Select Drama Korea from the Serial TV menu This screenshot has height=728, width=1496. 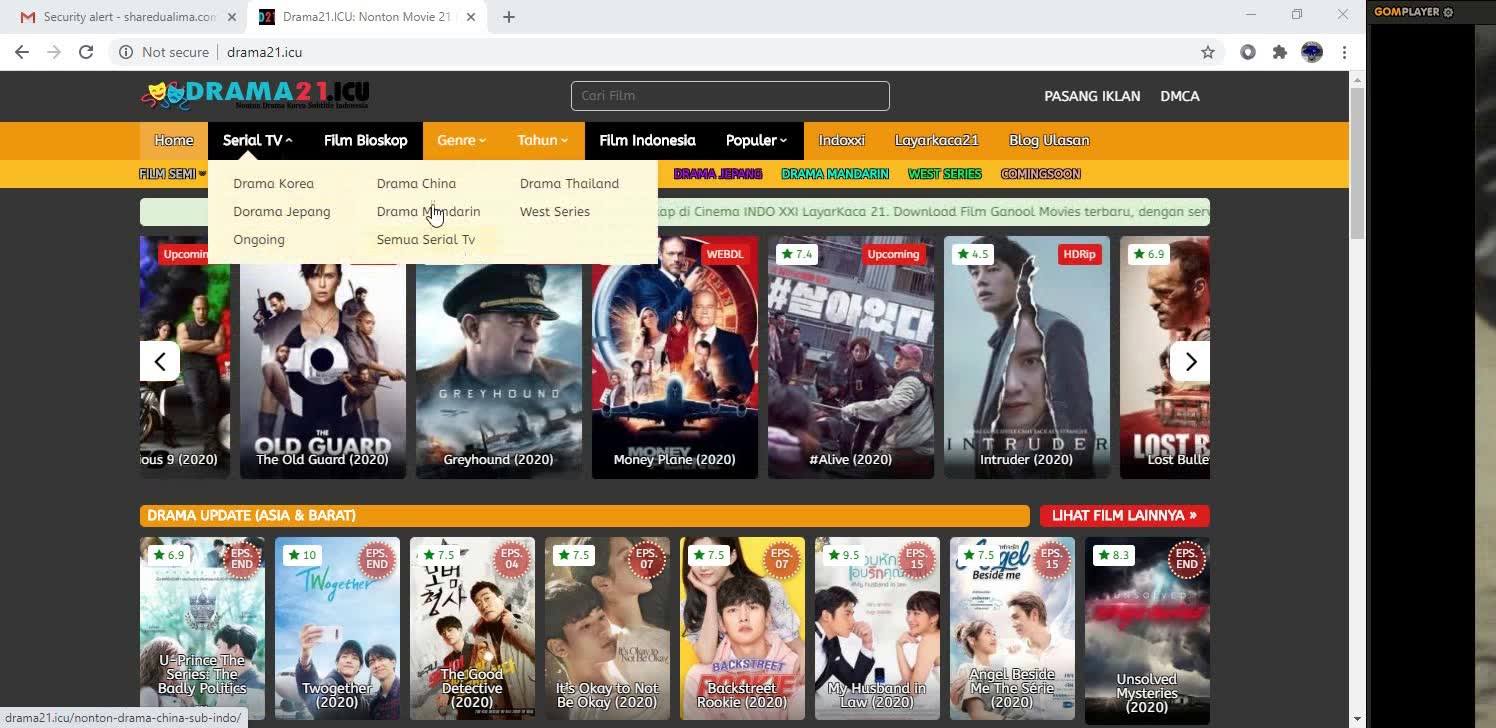coord(273,183)
